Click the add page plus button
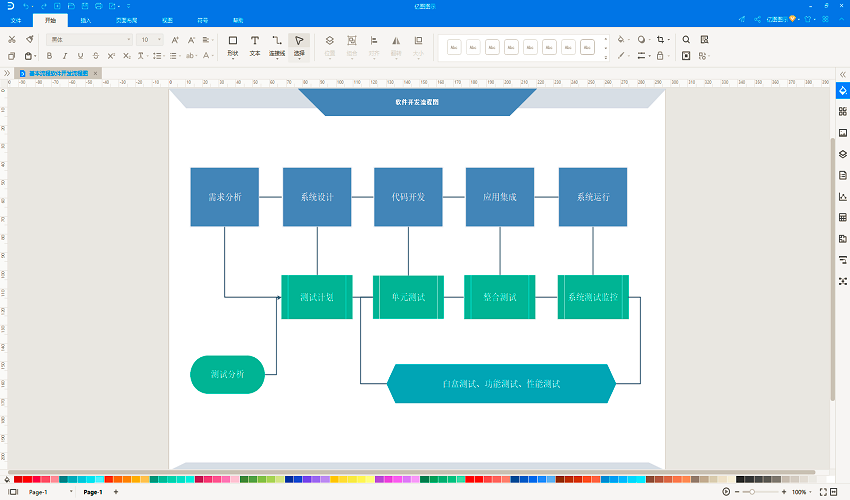This screenshot has height=500, width=850. pyautogui.click(x=116, y=492)
